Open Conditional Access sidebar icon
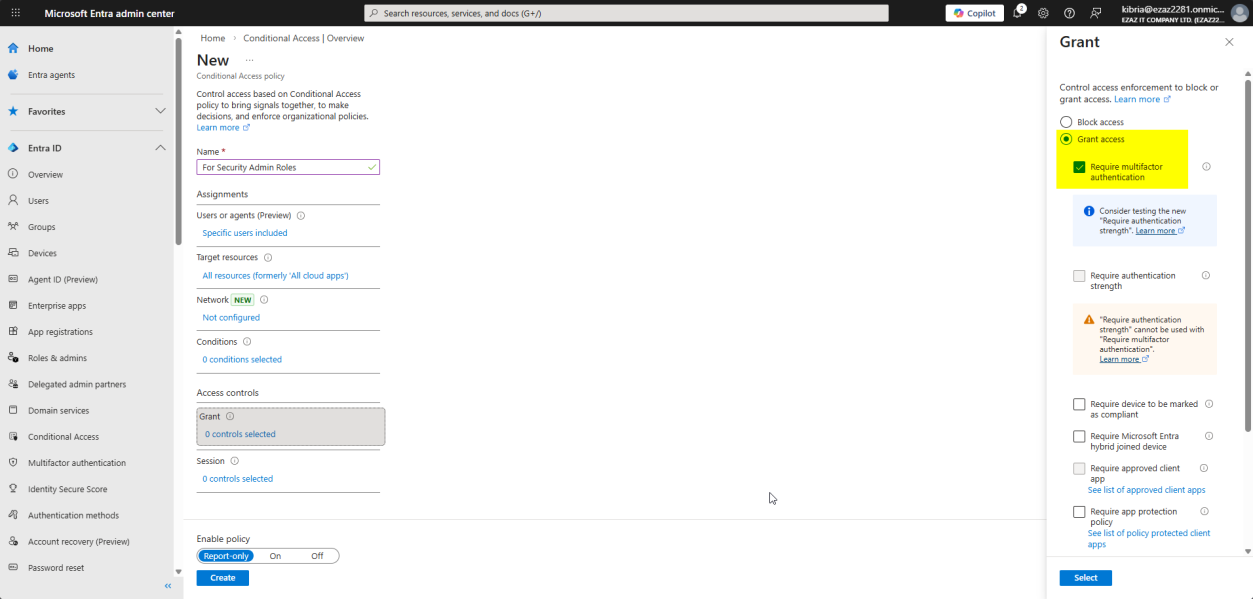The width and height of the screenshot is (1253, 599). [13, 437]
